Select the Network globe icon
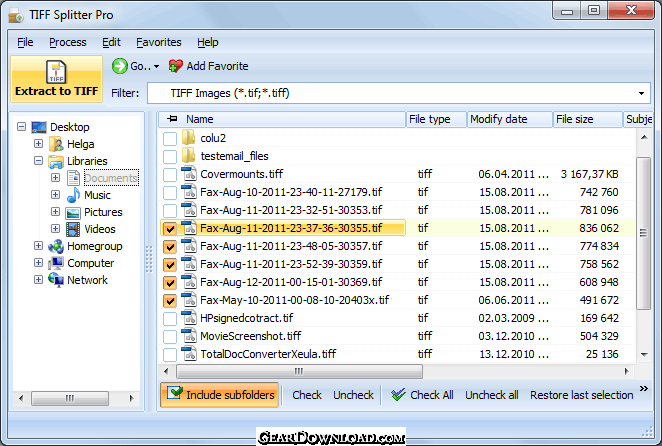Image resolution: width=662 pixels, height=446 pixels. [x=56, y=280]
